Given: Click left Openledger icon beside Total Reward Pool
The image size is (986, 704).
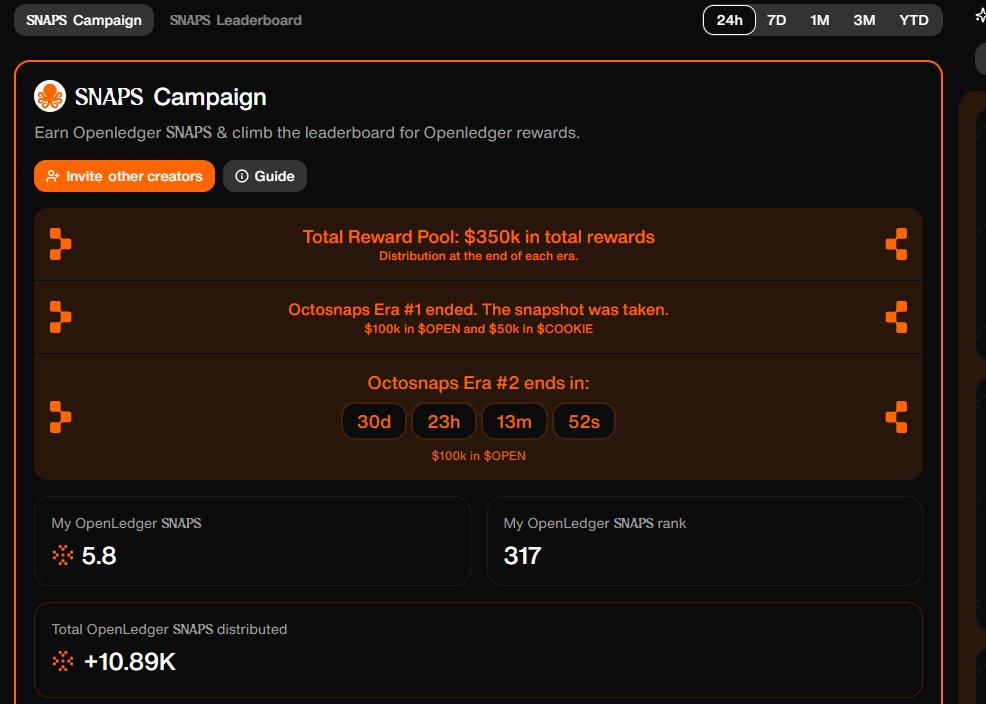Looking at the screenshot, I should click(60, 244).
